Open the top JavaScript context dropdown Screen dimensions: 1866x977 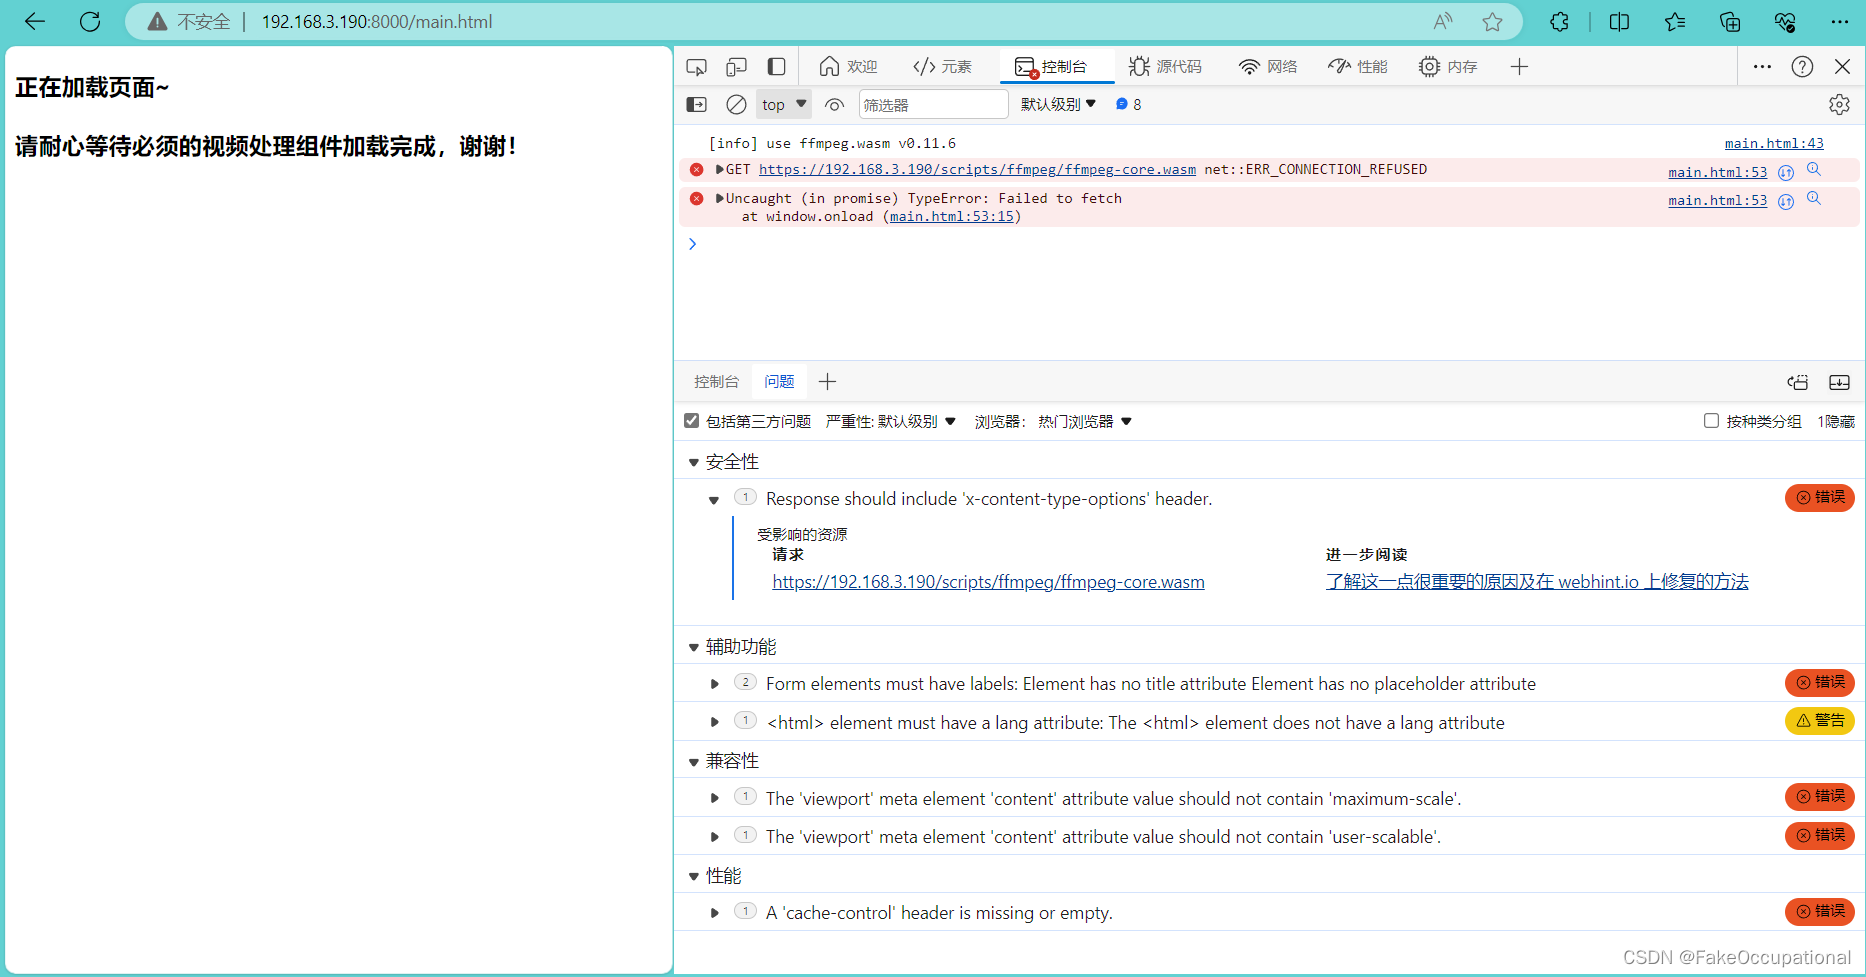783,104
